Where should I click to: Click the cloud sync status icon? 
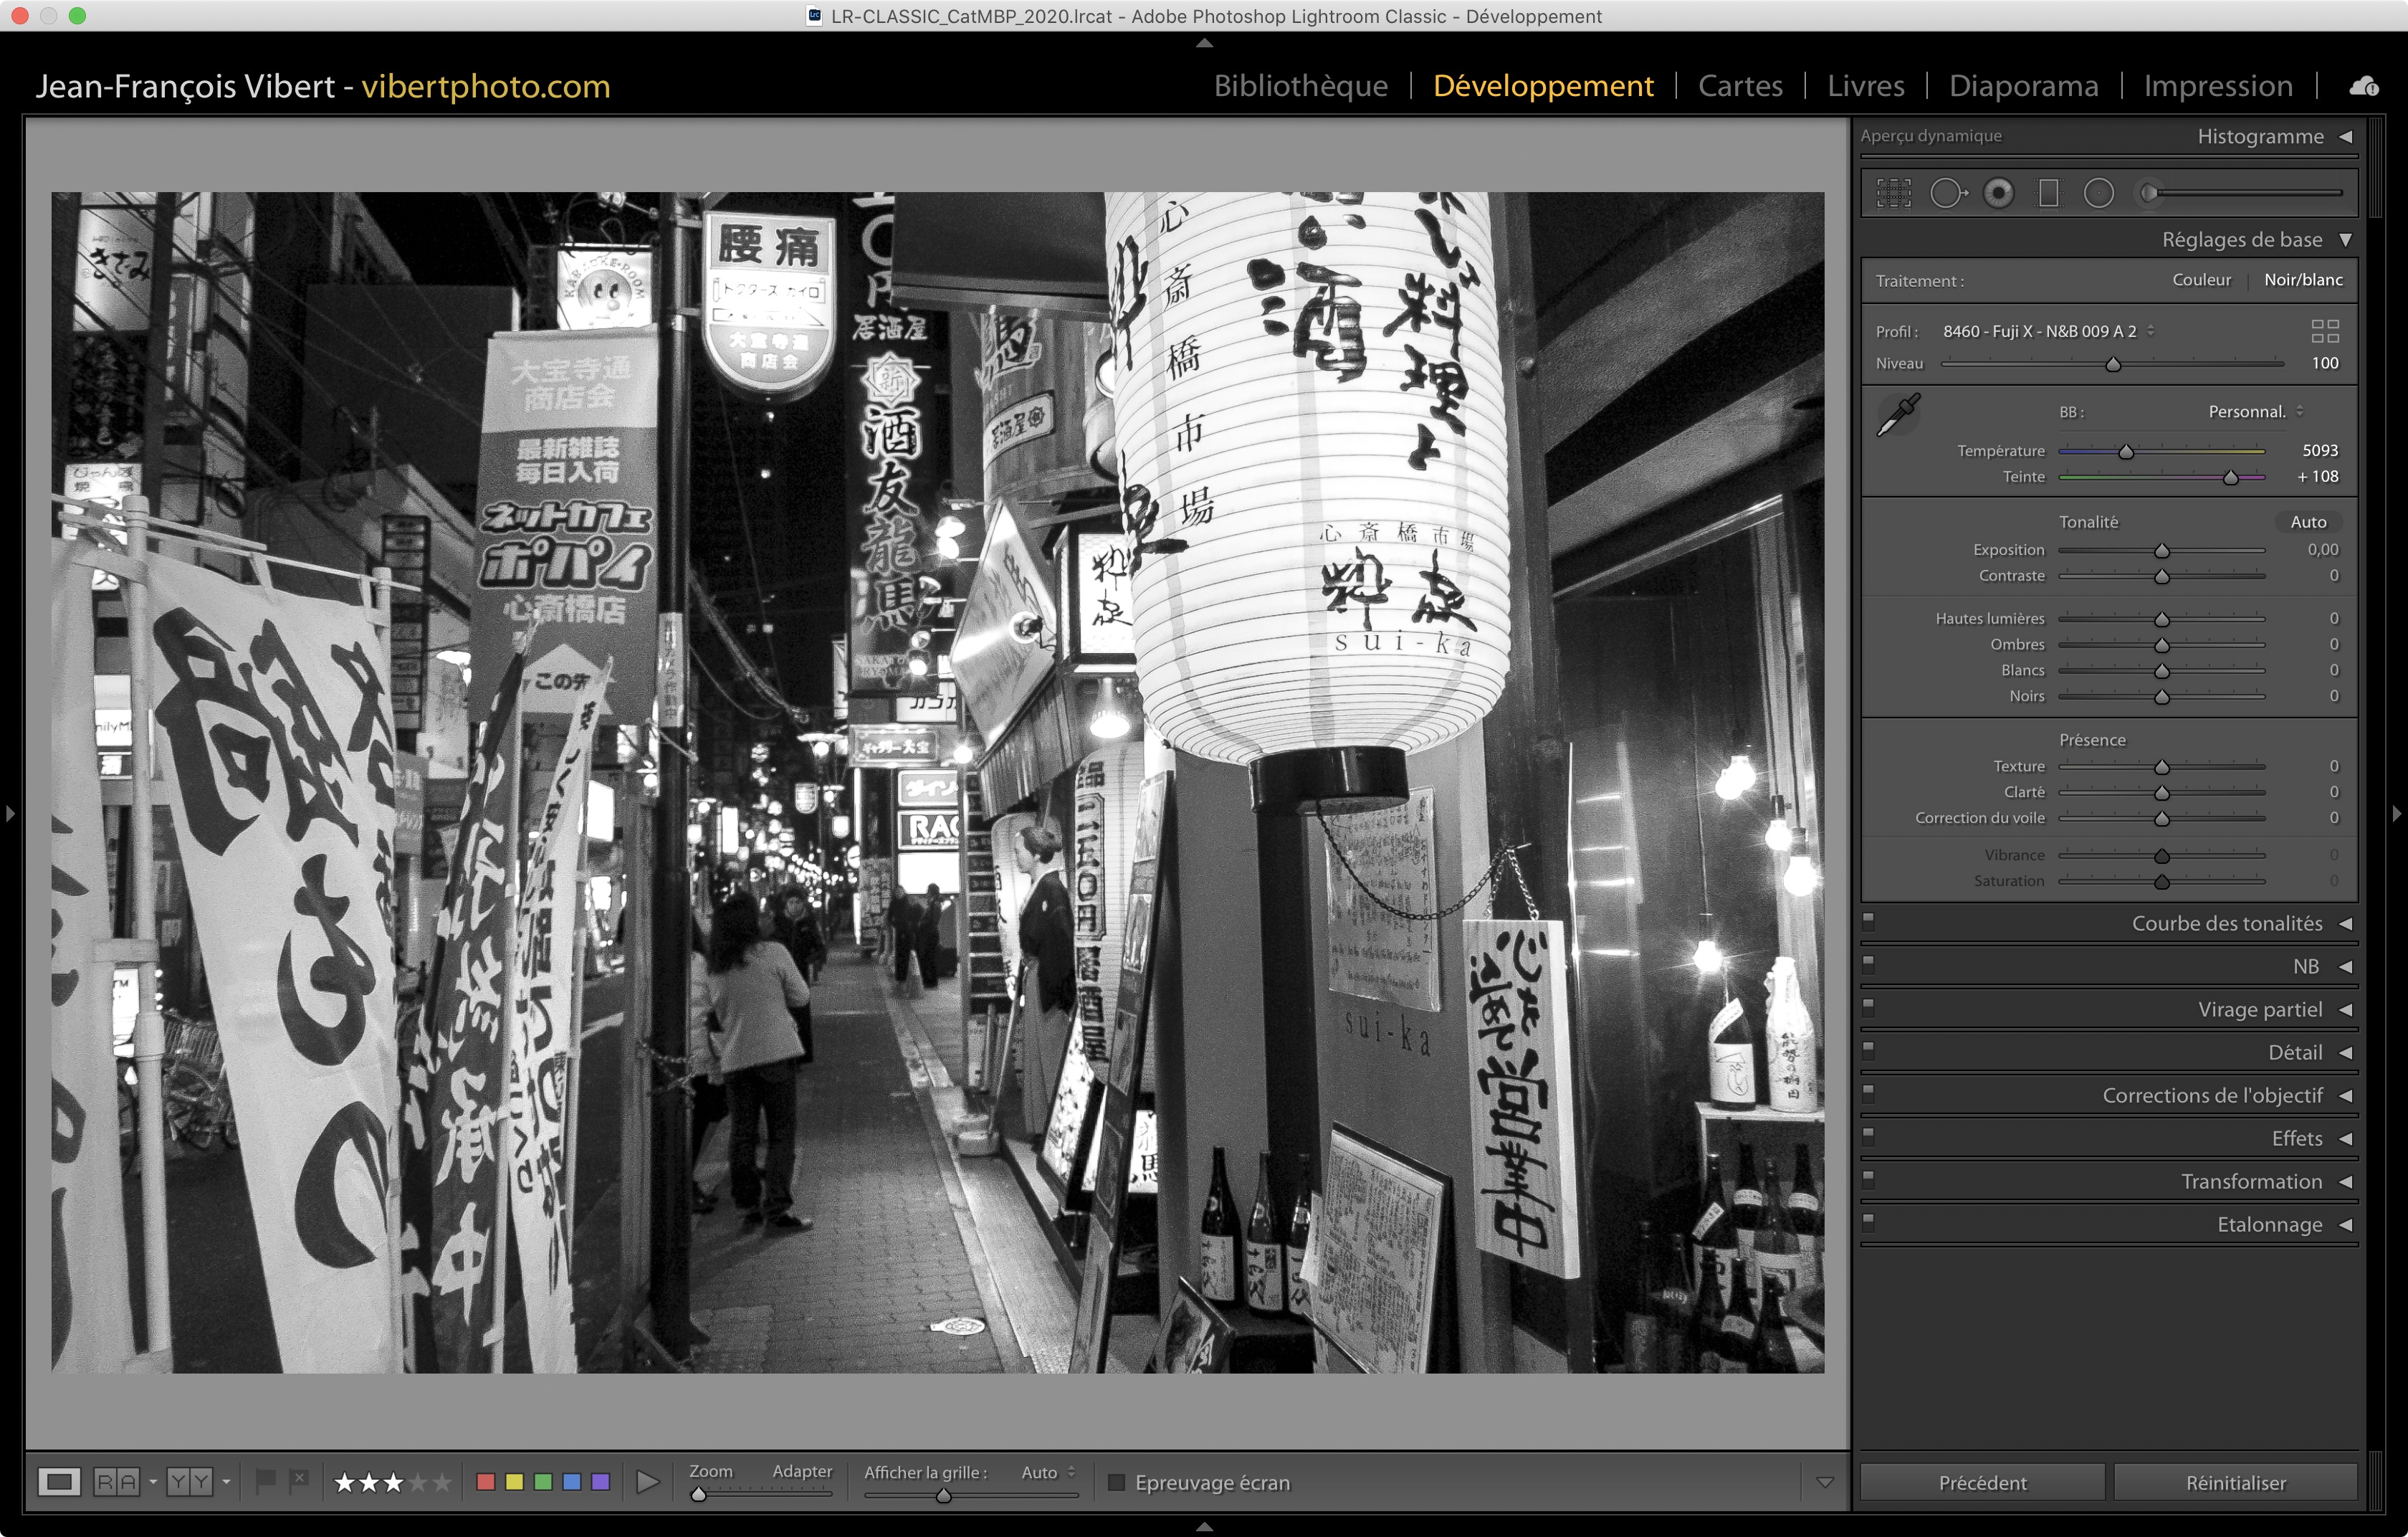2364,86
